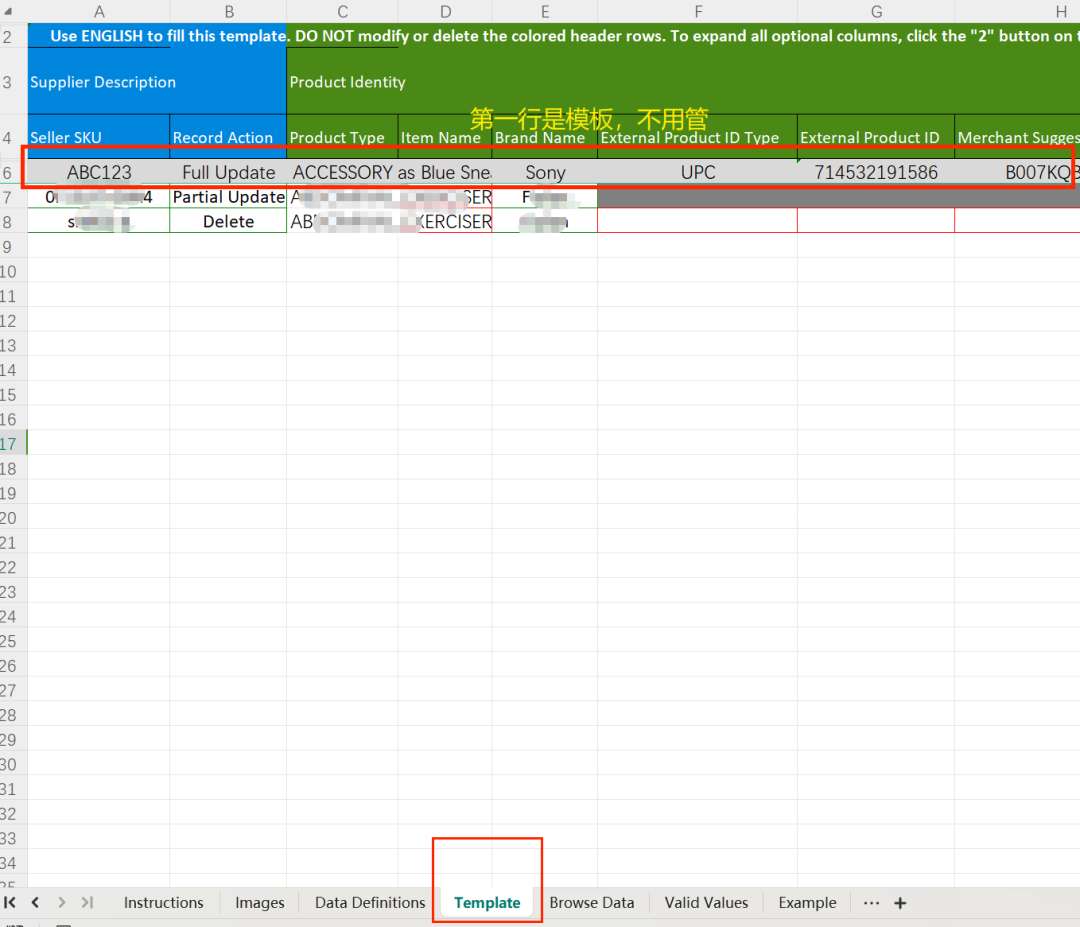Image resolution: width=1080 pixels, height=927 pixels.
Task: Click the Product Identity header cell
Action: coord(683,81)
